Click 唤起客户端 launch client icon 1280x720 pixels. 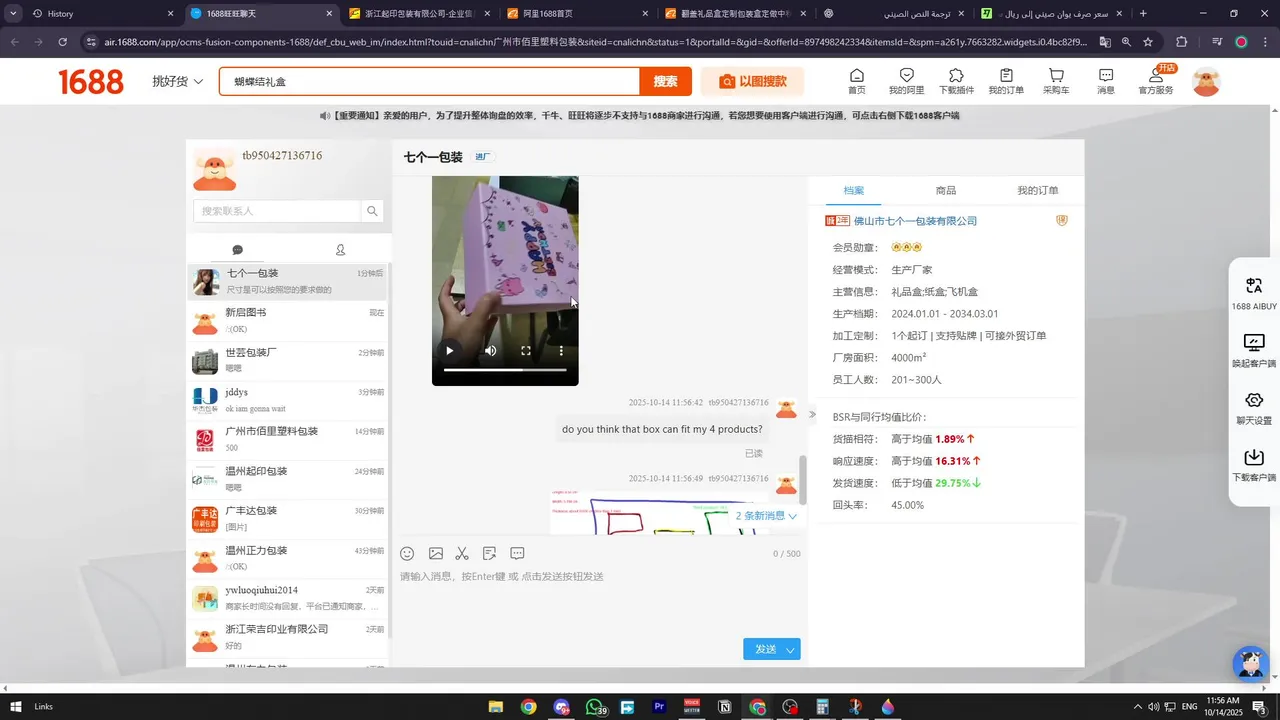tap(1254, 351)
